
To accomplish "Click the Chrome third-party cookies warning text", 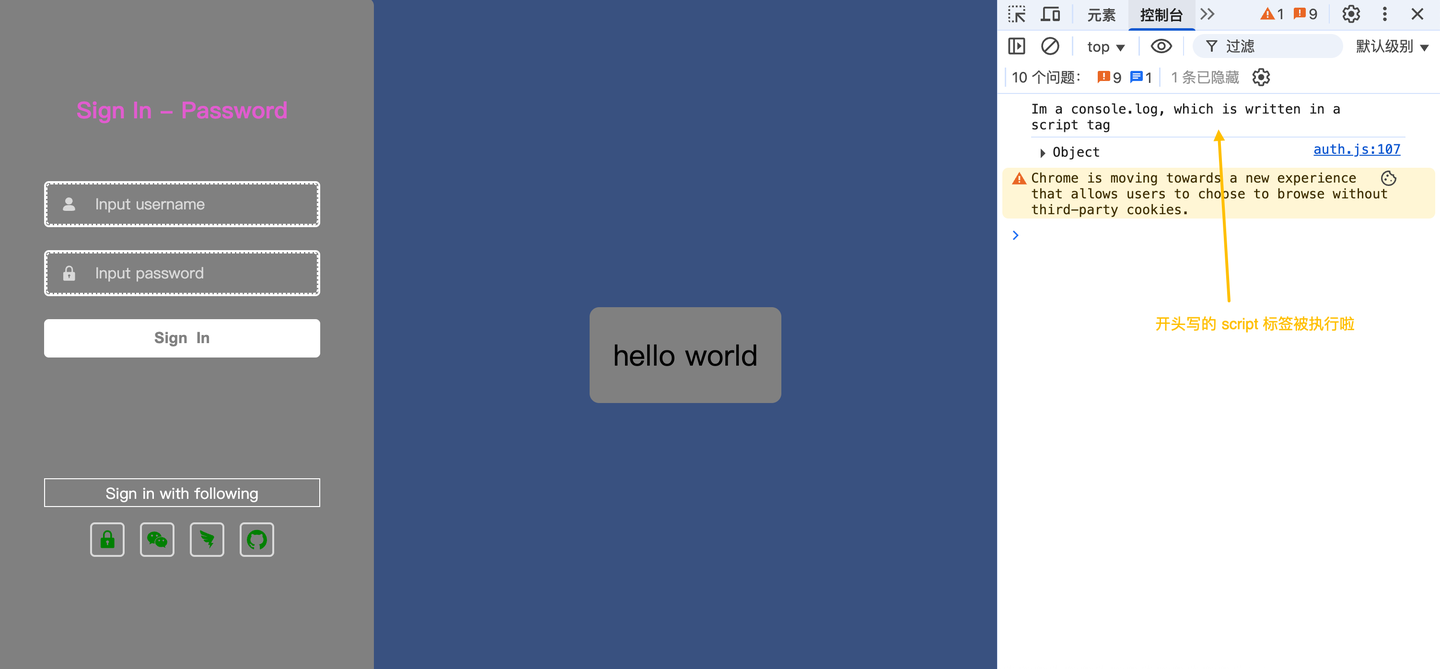I will (1209, 194).
